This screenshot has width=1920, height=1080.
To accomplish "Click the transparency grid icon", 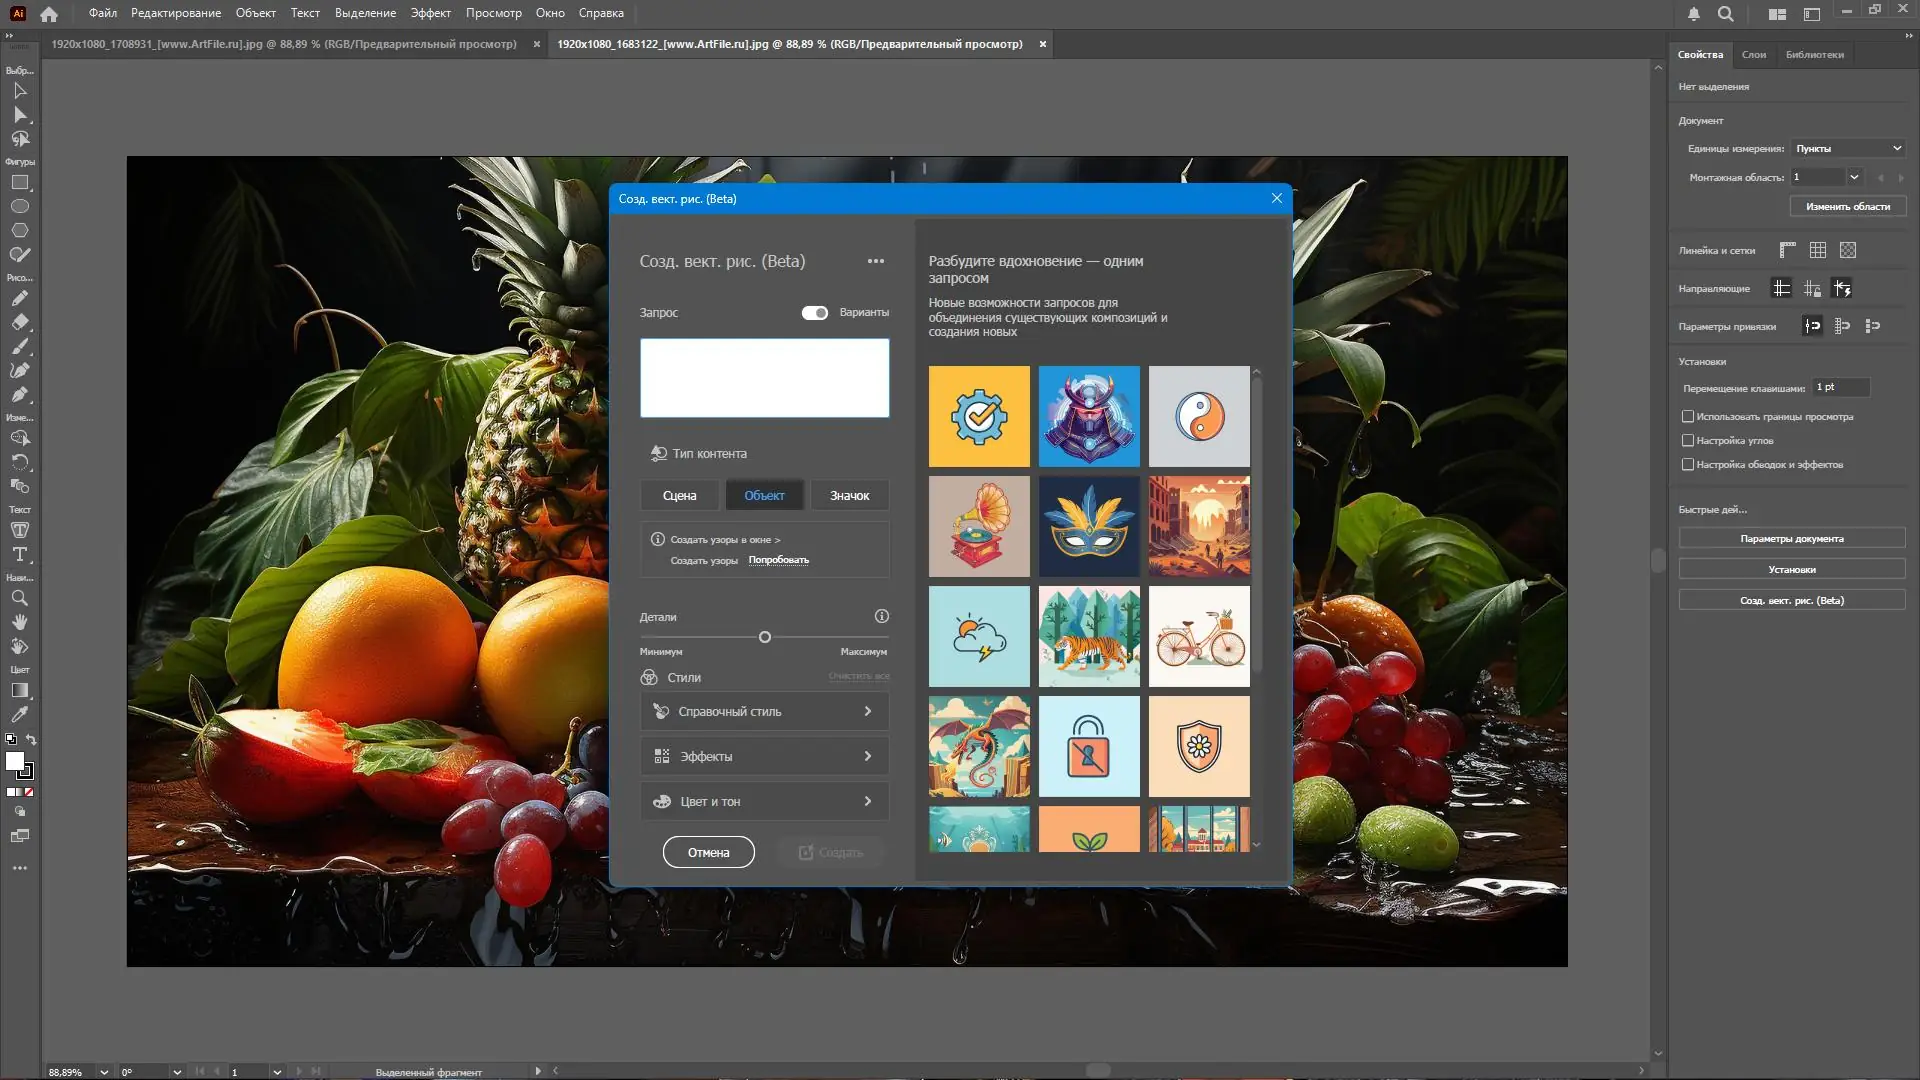I will pyautogui.click(x=1847, y=250).
